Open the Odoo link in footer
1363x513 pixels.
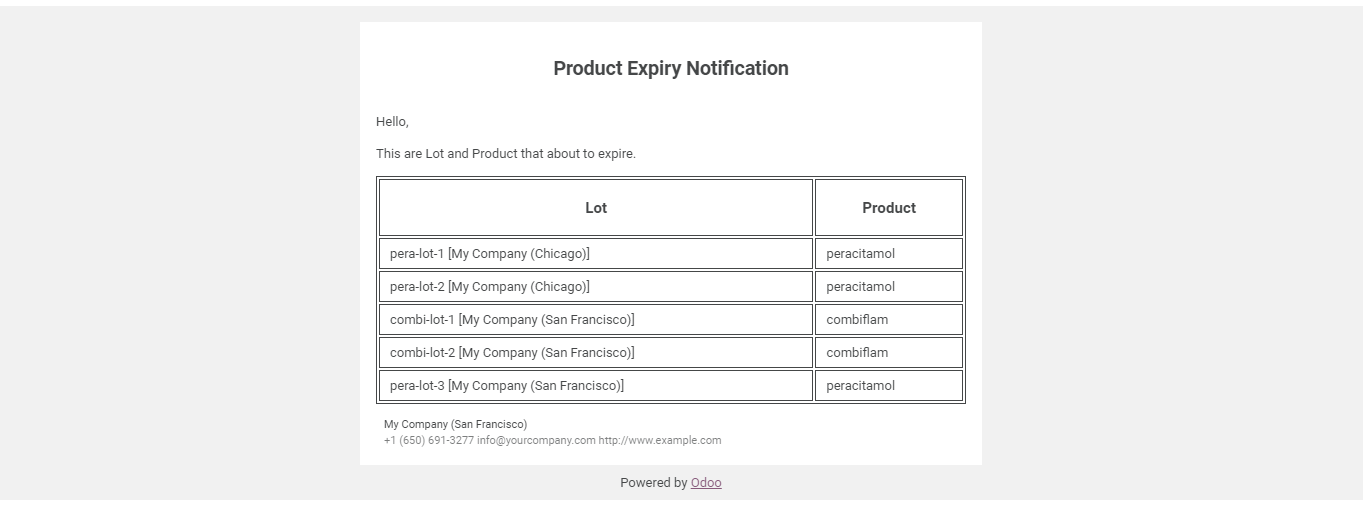coord(706,483)
